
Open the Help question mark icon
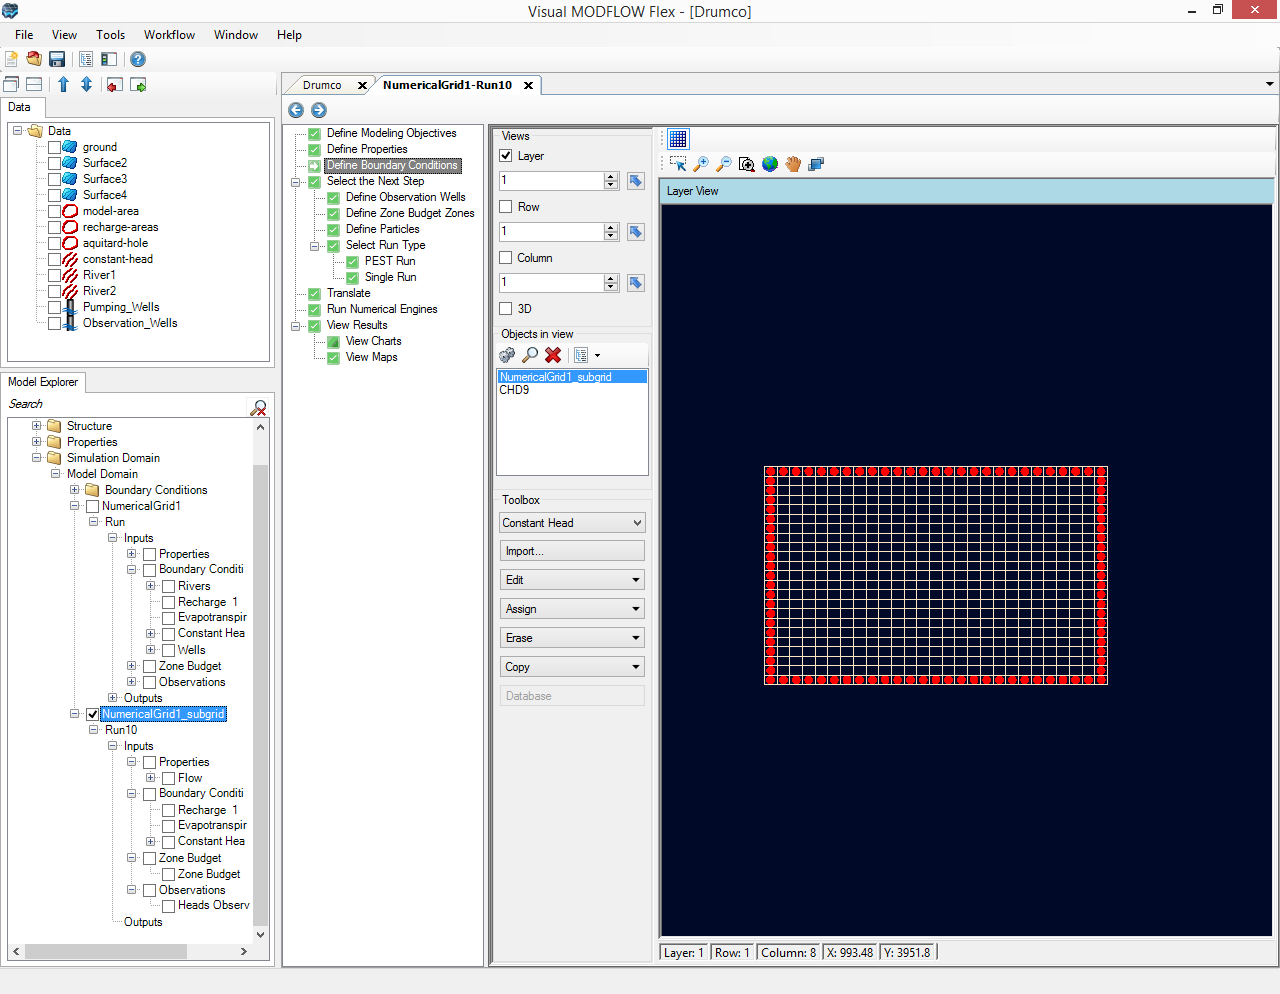click(137, 59)
